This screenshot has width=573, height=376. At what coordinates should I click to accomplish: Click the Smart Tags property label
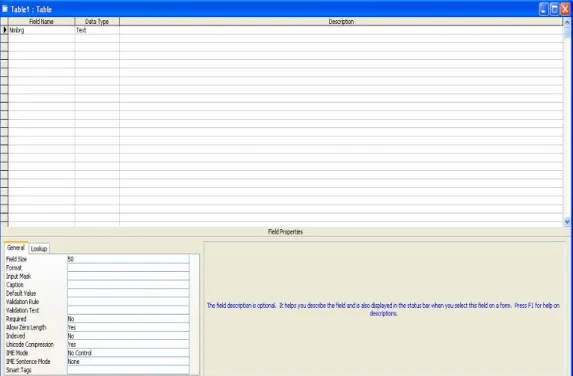tap(19, 370)
